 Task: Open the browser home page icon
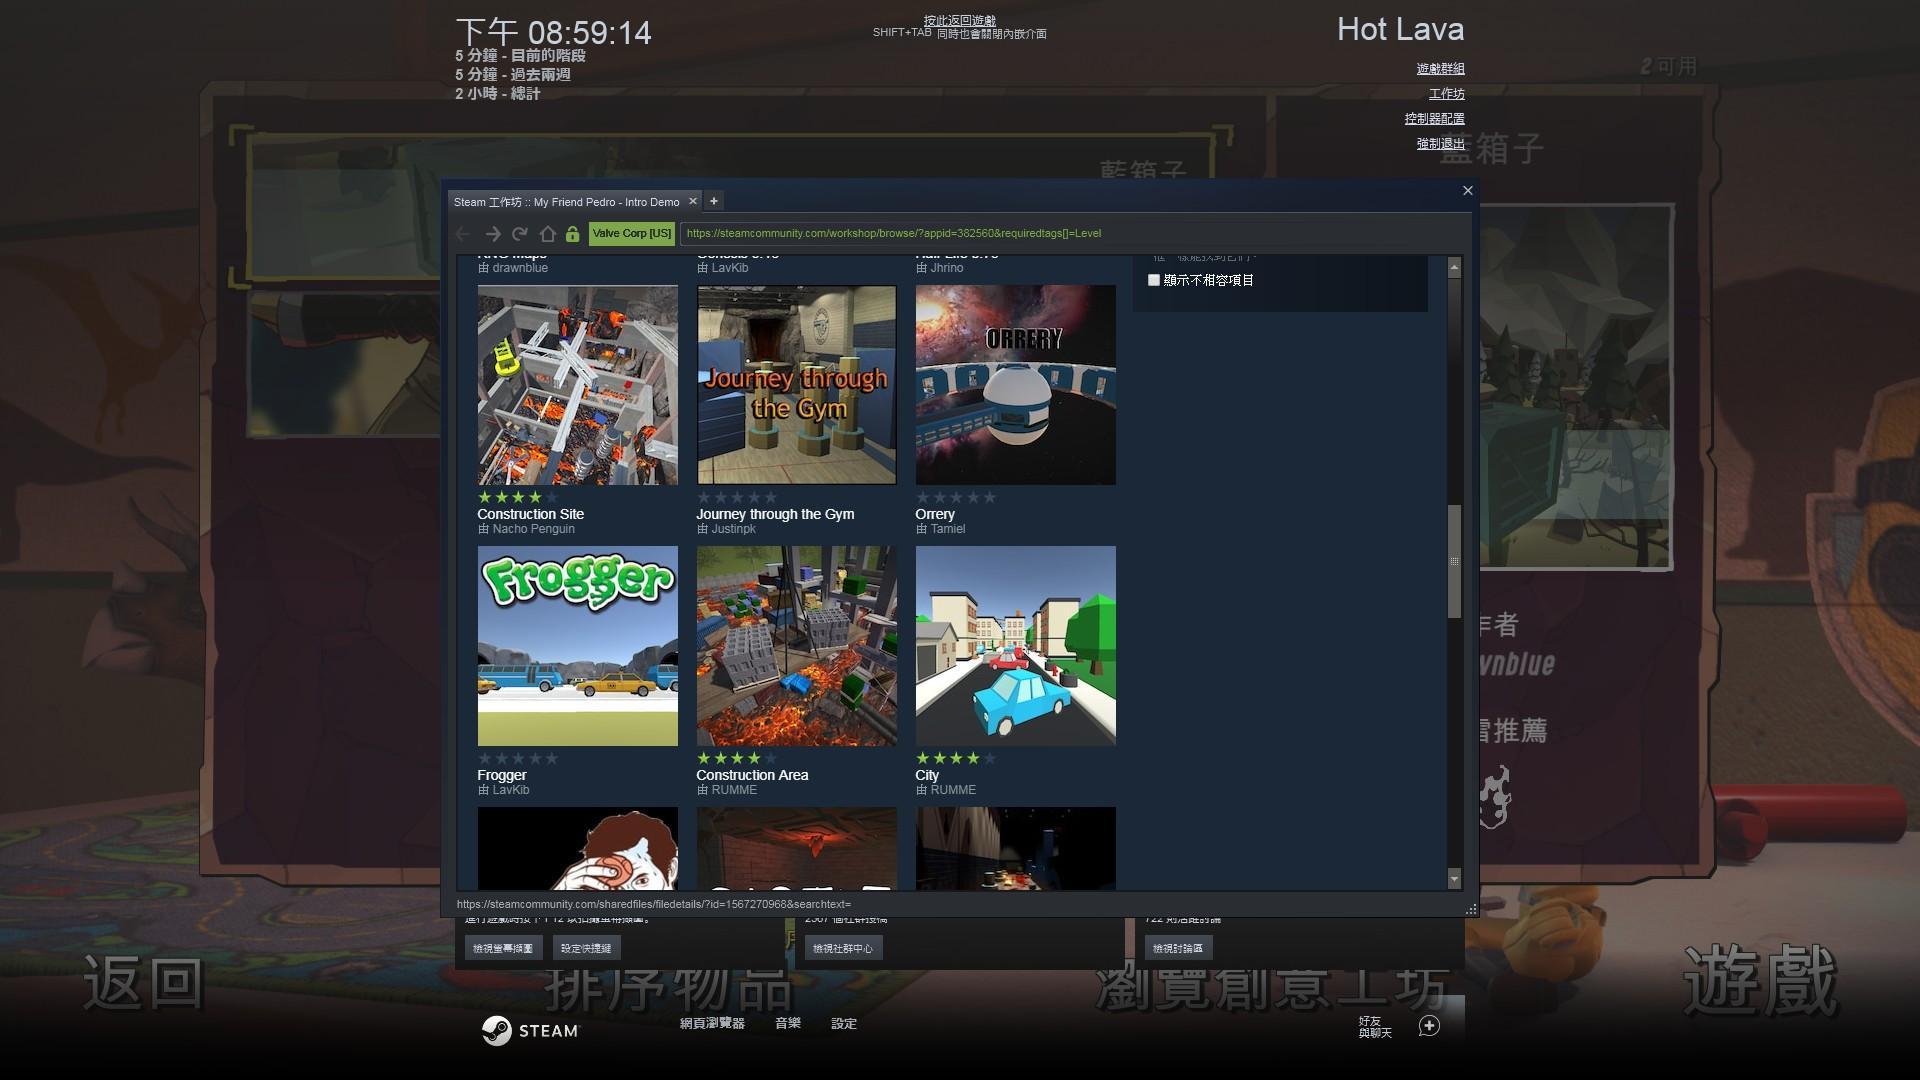point(547,234)
